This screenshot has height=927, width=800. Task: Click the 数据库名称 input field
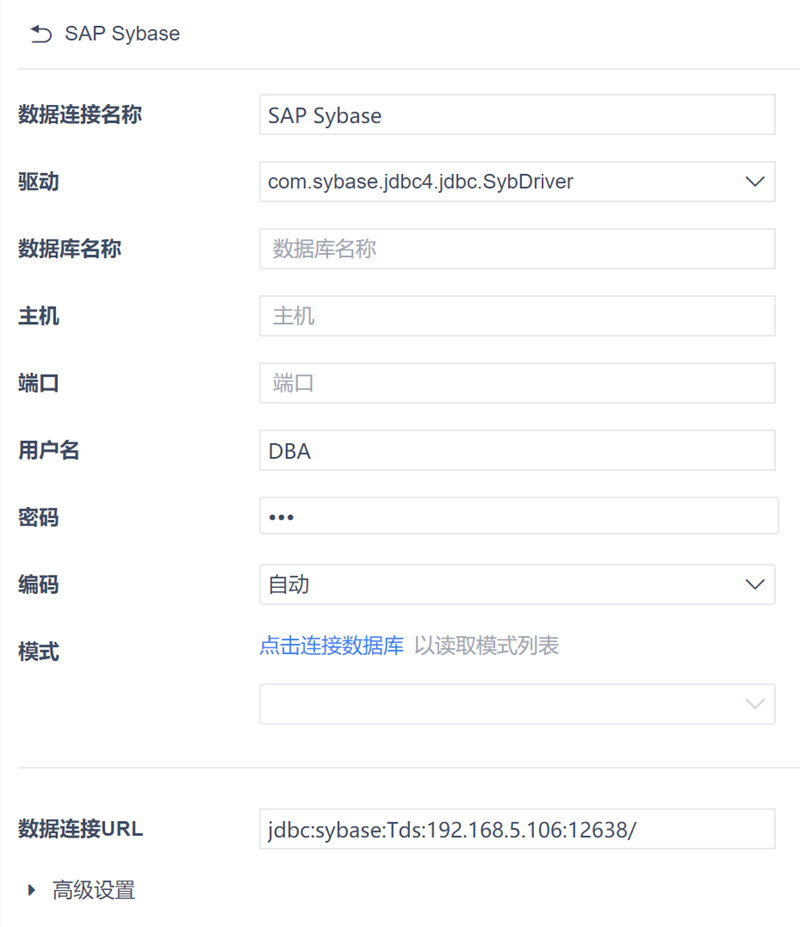pyautogui.click(x=517, y=249)
